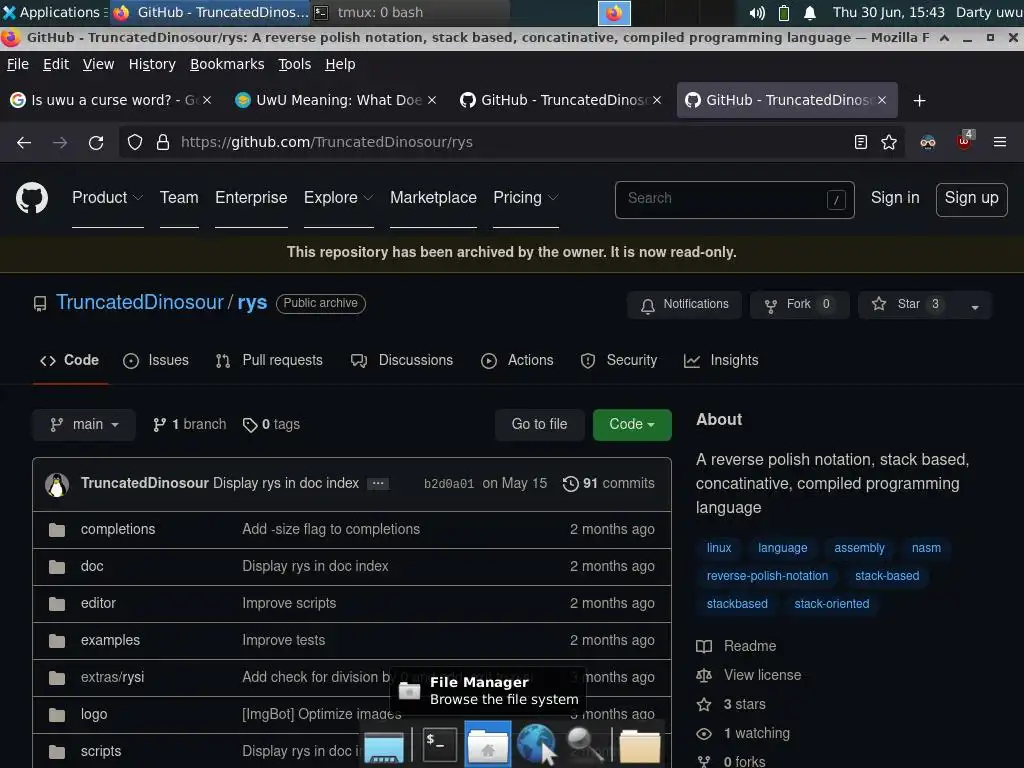
Task: Open the editor folder
Action: (x=99, y=604)
